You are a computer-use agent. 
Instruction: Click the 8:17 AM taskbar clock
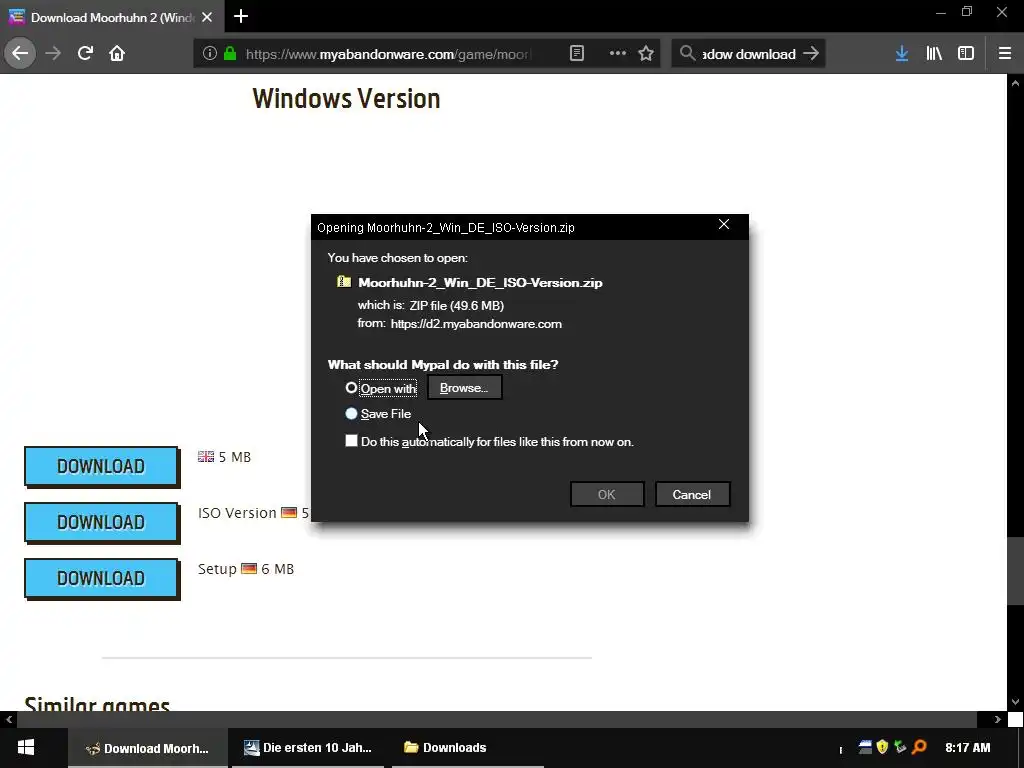coord(967,748)
